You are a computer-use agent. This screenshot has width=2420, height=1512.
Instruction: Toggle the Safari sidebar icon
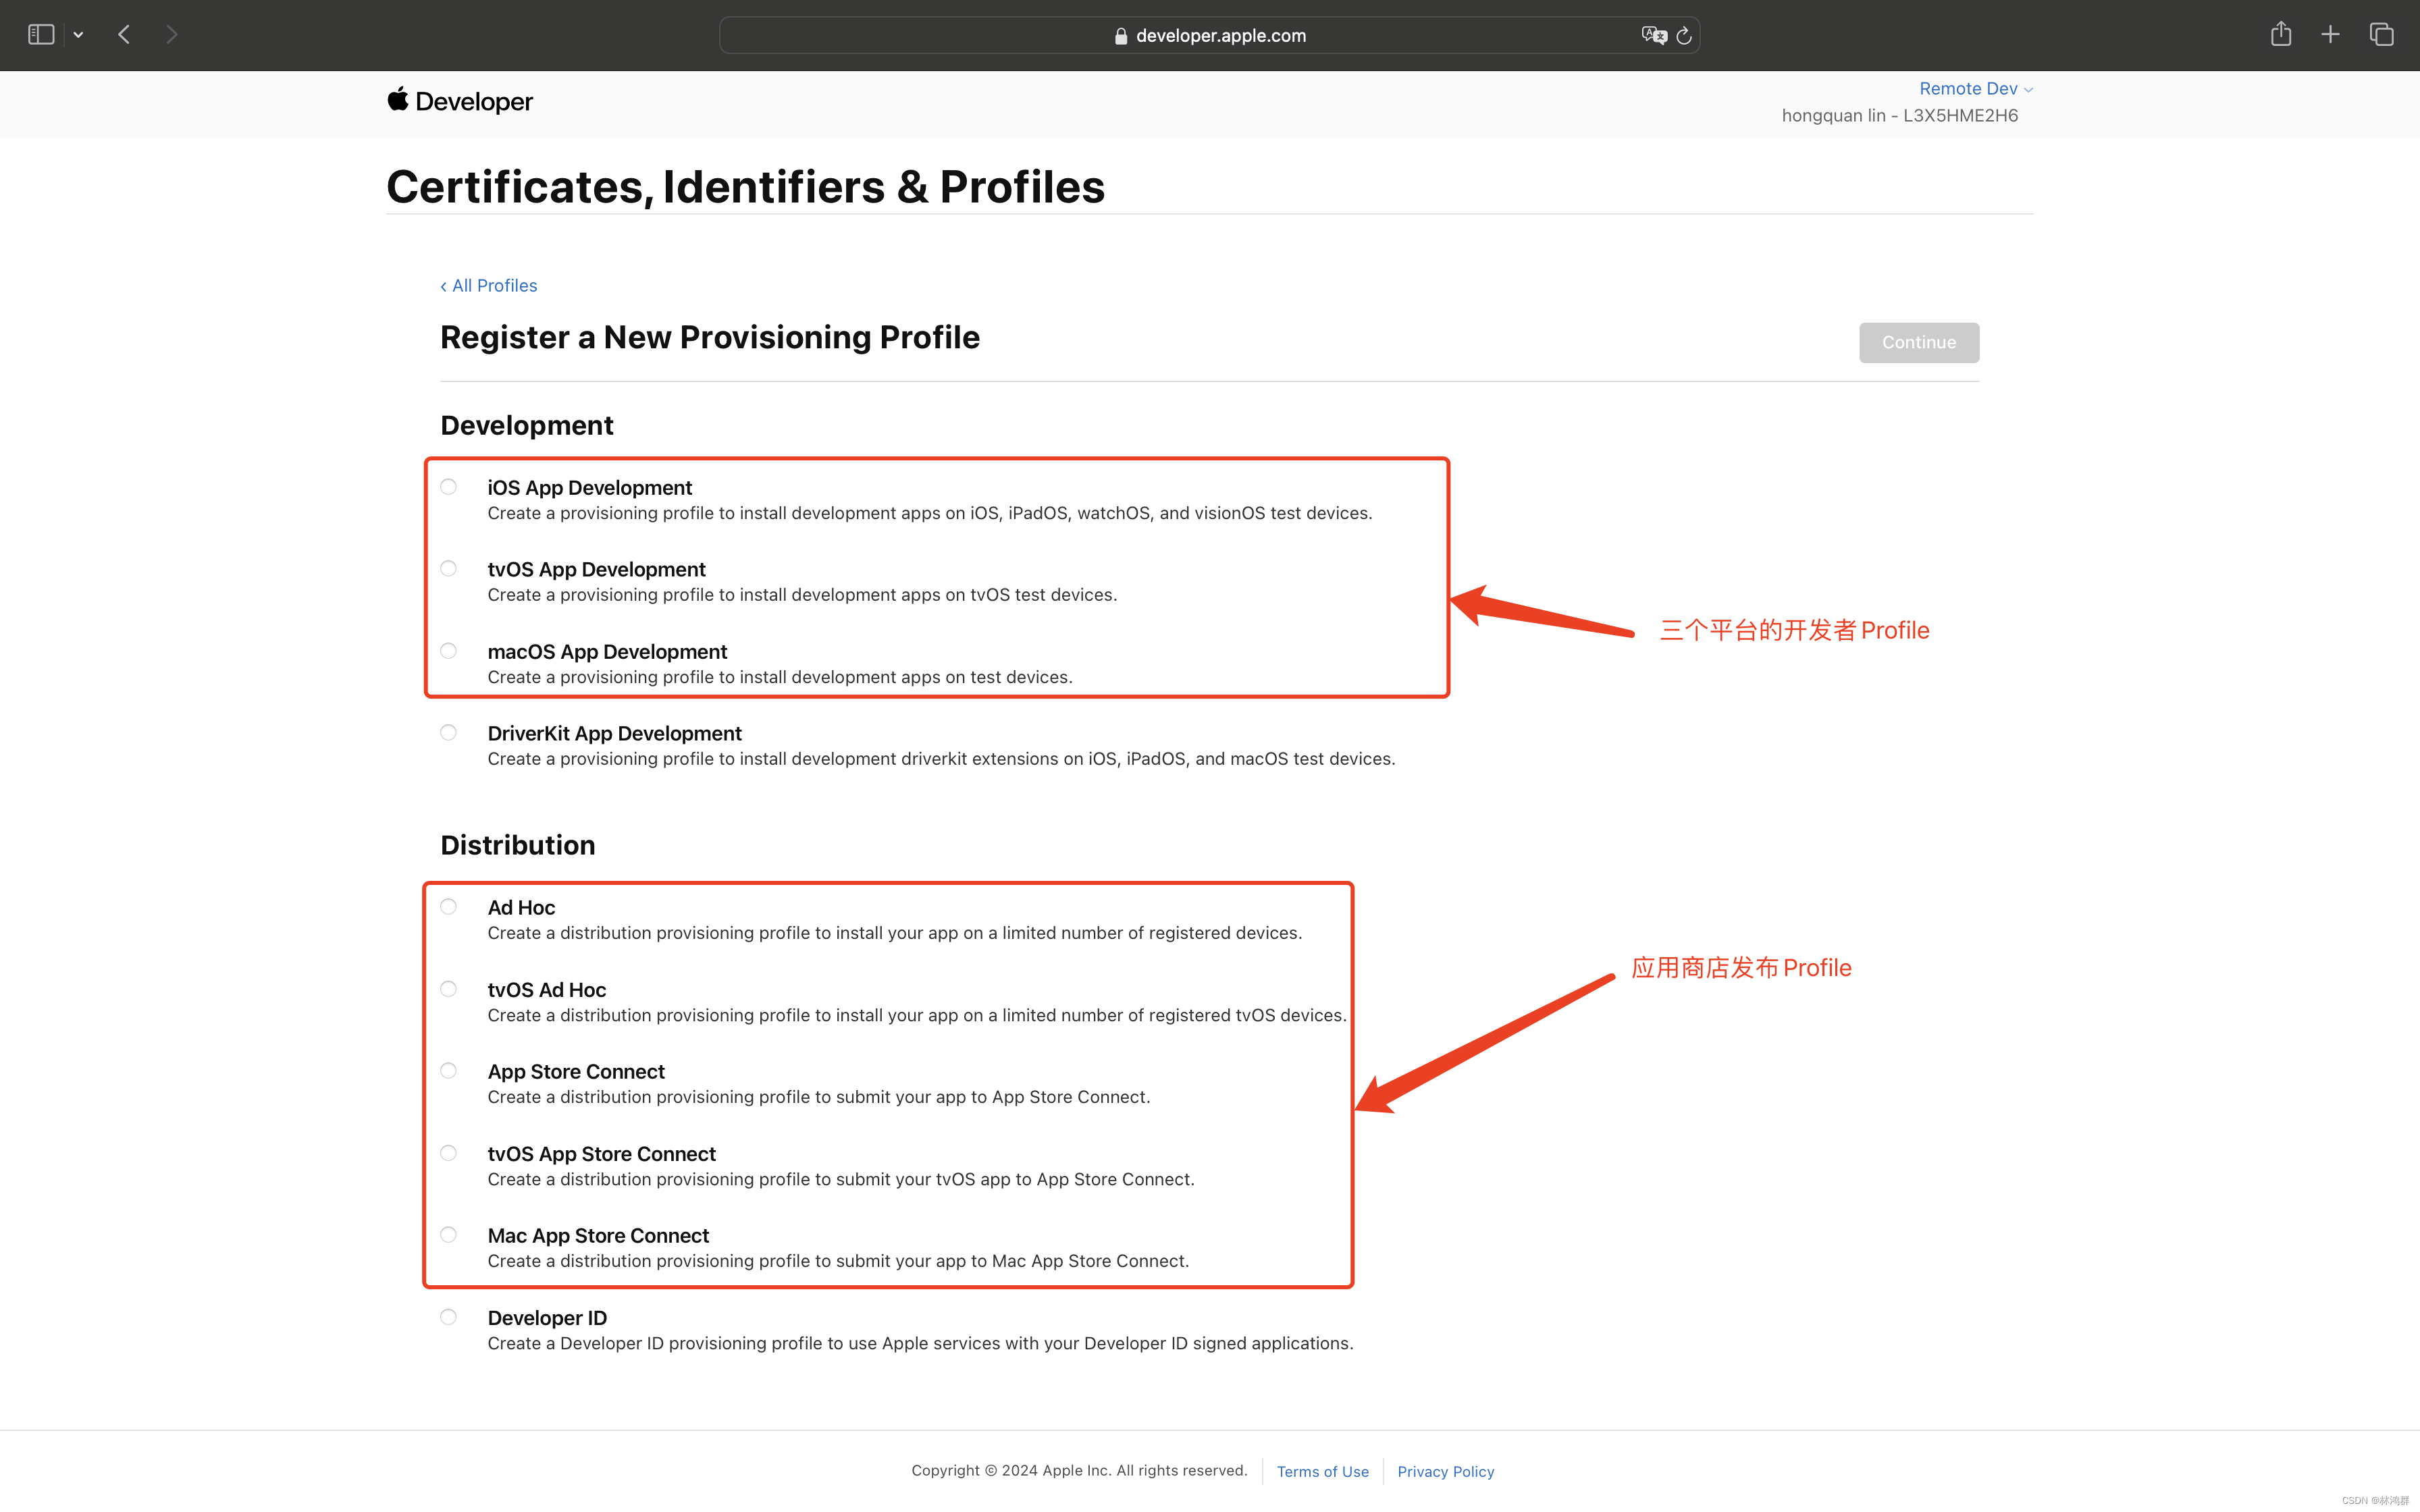tap(41, 35)
